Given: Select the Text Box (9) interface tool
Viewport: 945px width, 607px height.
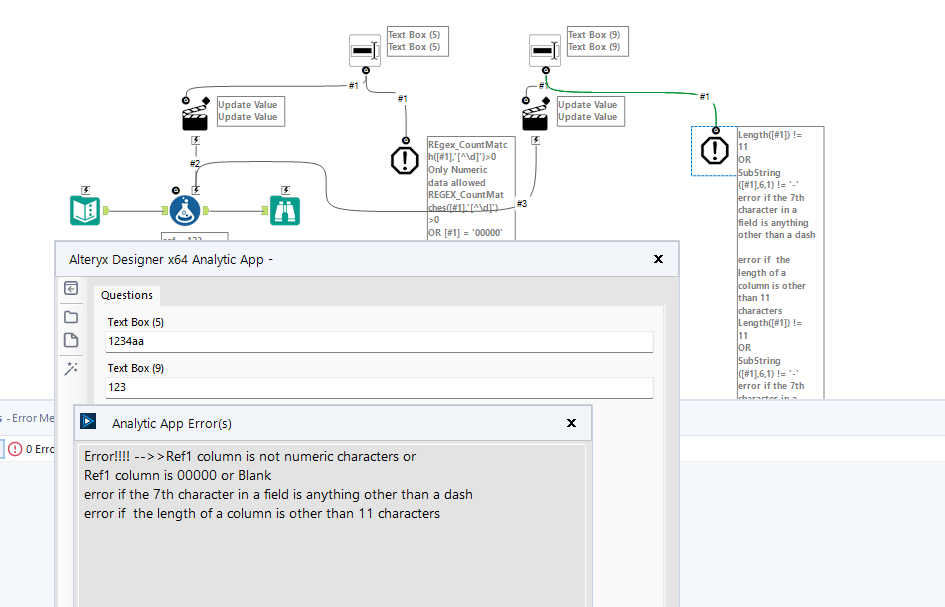Looking at the screenshot, I should [545, 51].
